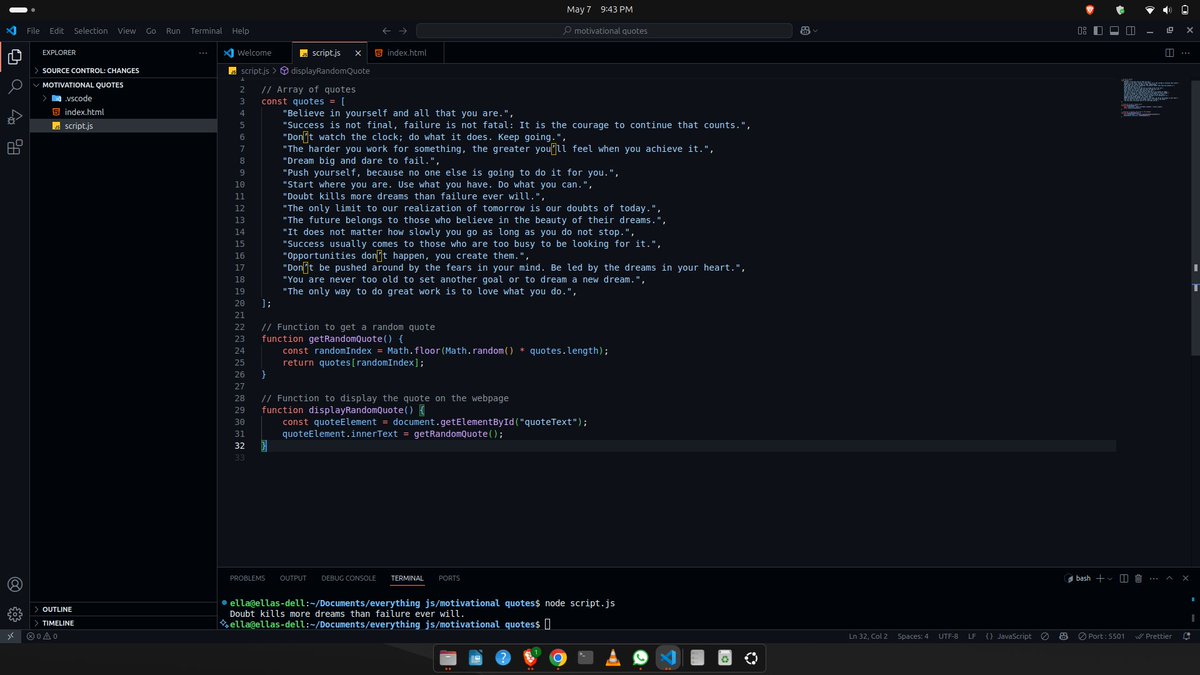Open the Selection menu
Viewport: 1200px width, 675px height.
tap(90, 31)
